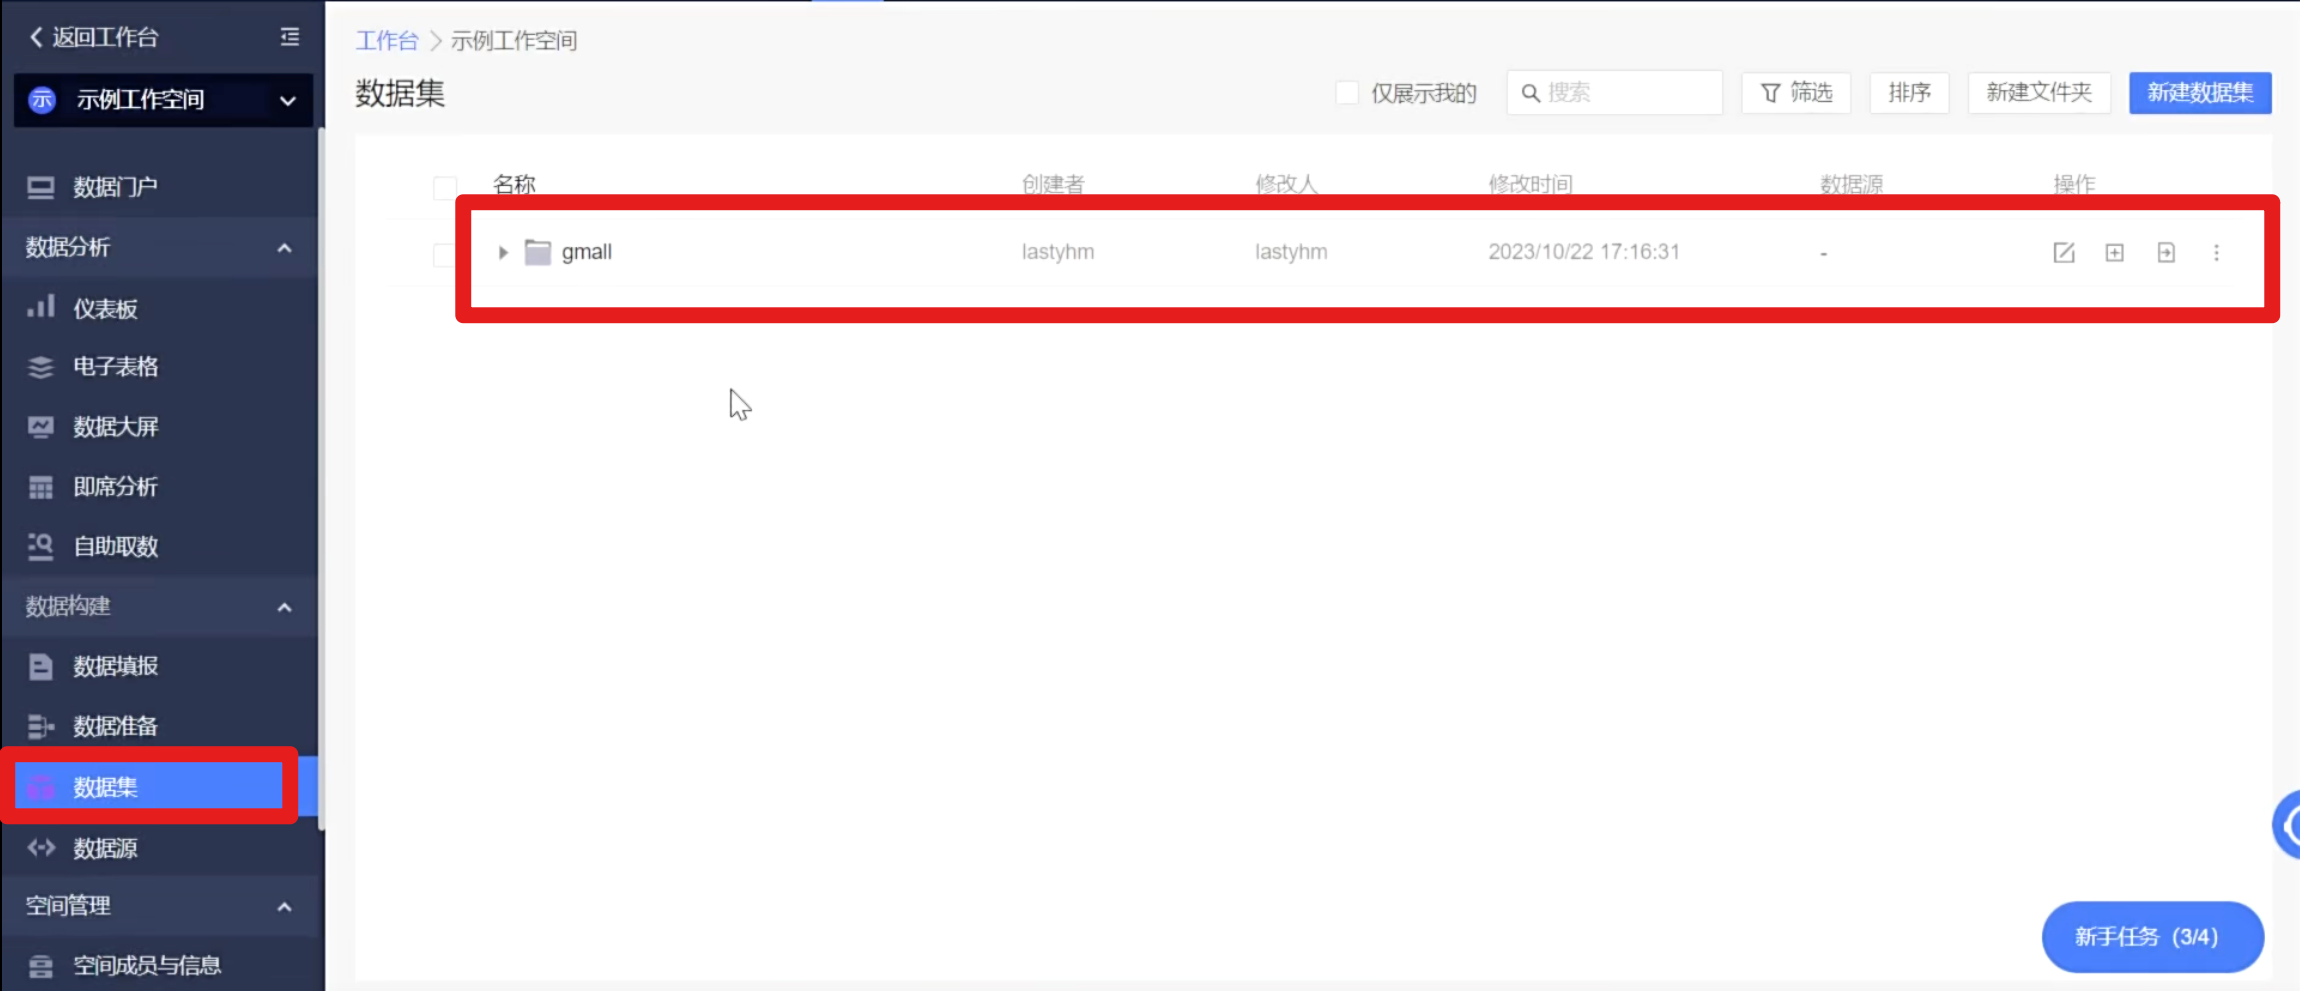Open the 筛选 filter button
Image resolution: width=2300 pixels, height=991 pixels.
click(x=1796, y=93)
